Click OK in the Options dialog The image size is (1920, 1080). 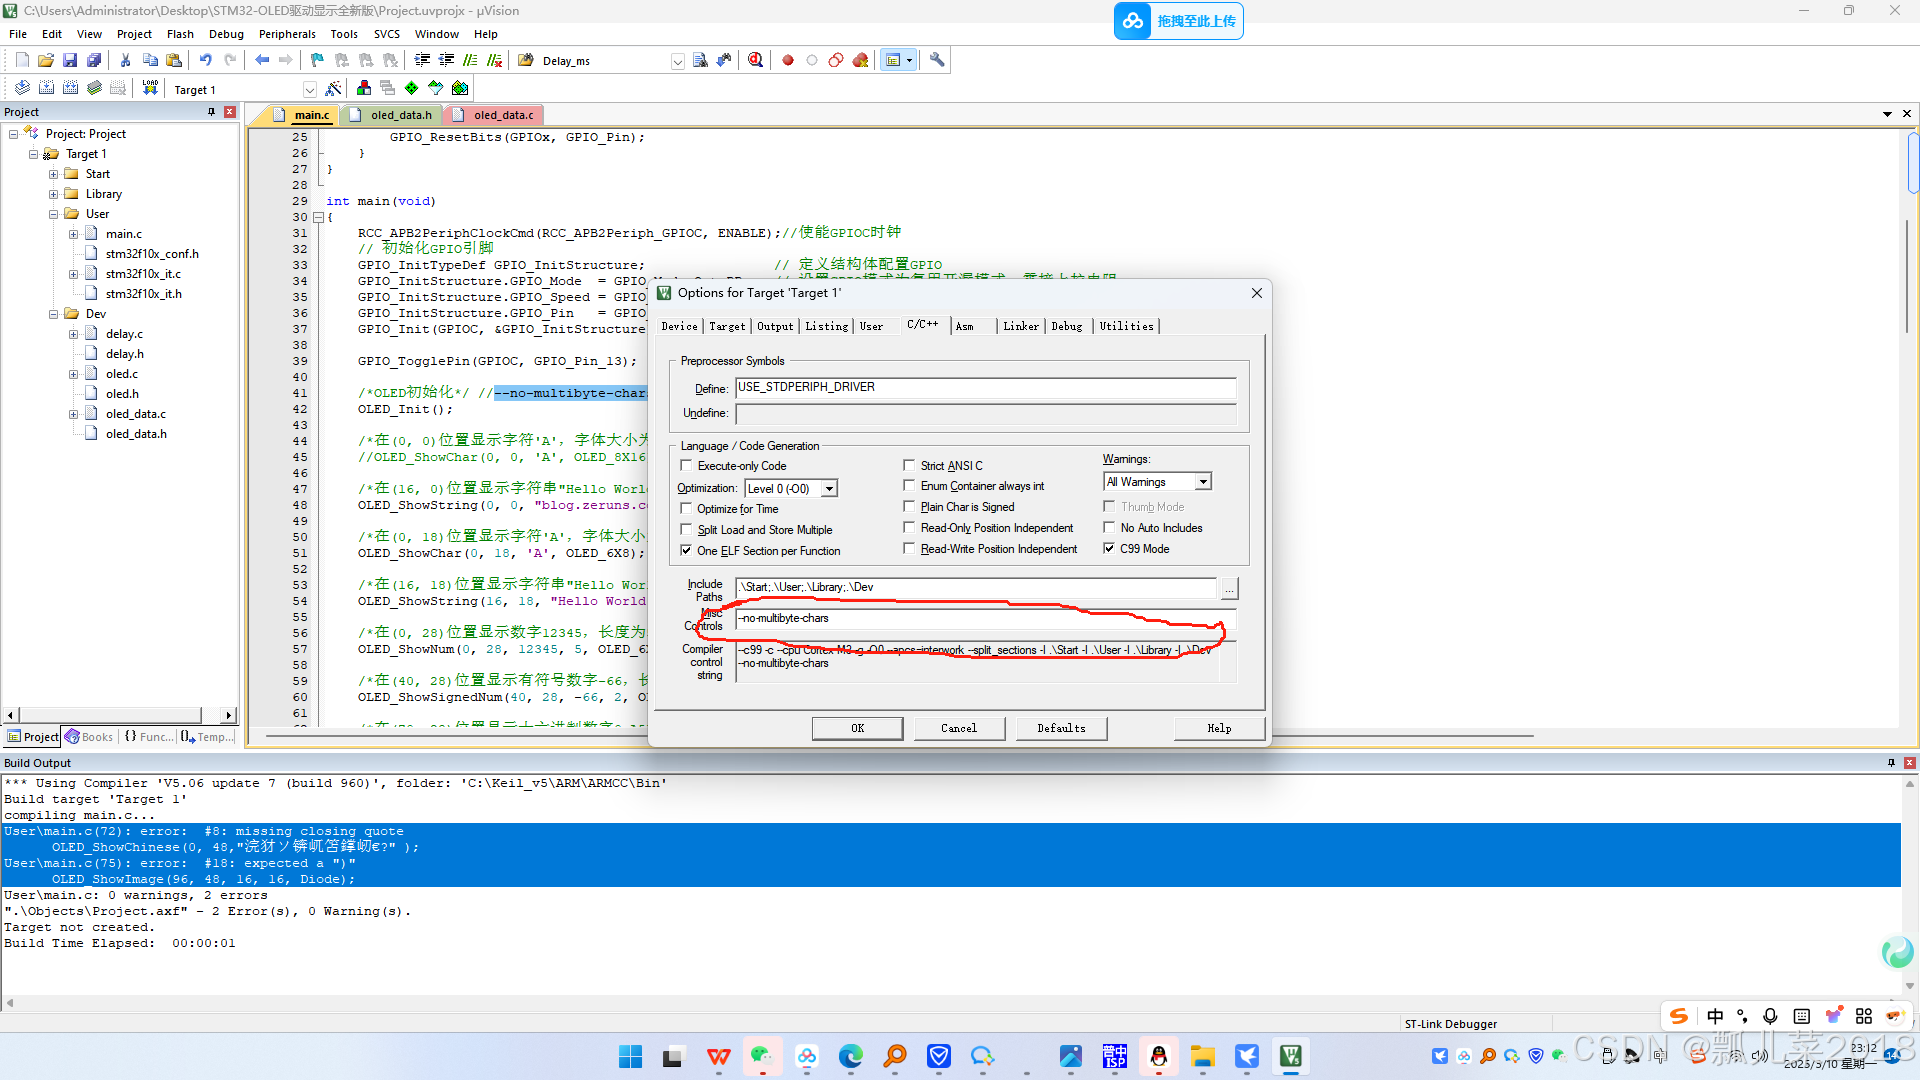tap(857, 728)
